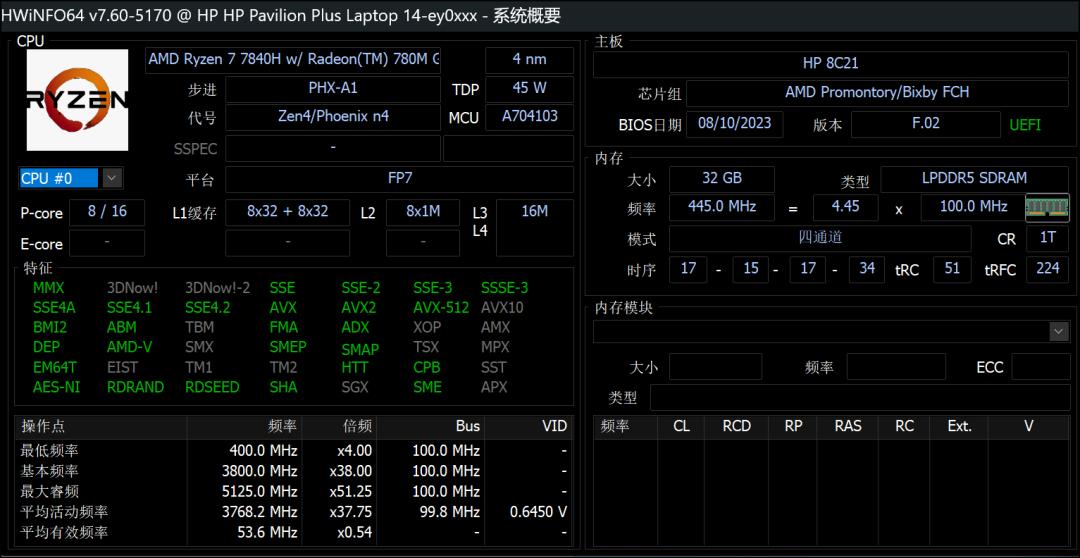Click the PHX-A1 stepping value

pyautogui.click(x=333, y=89)
